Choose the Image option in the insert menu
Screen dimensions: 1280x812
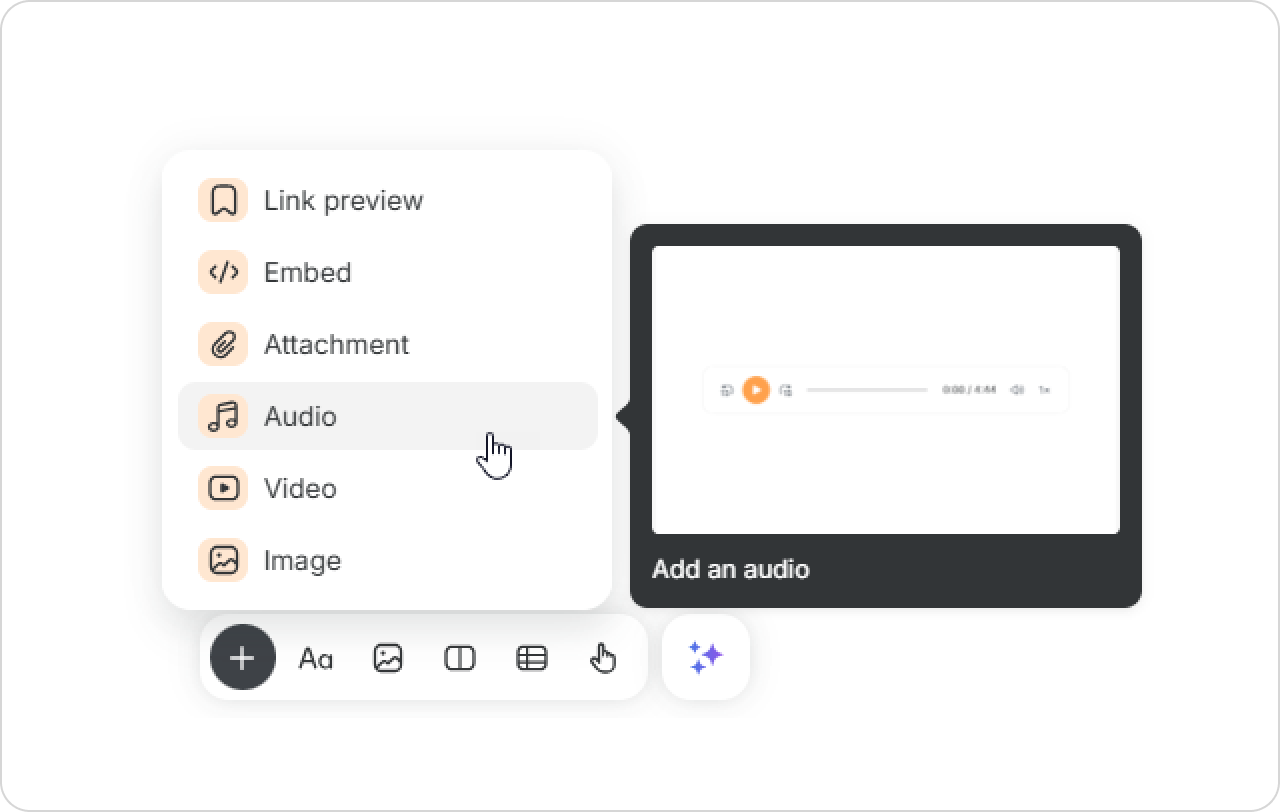tap(302, 560)
